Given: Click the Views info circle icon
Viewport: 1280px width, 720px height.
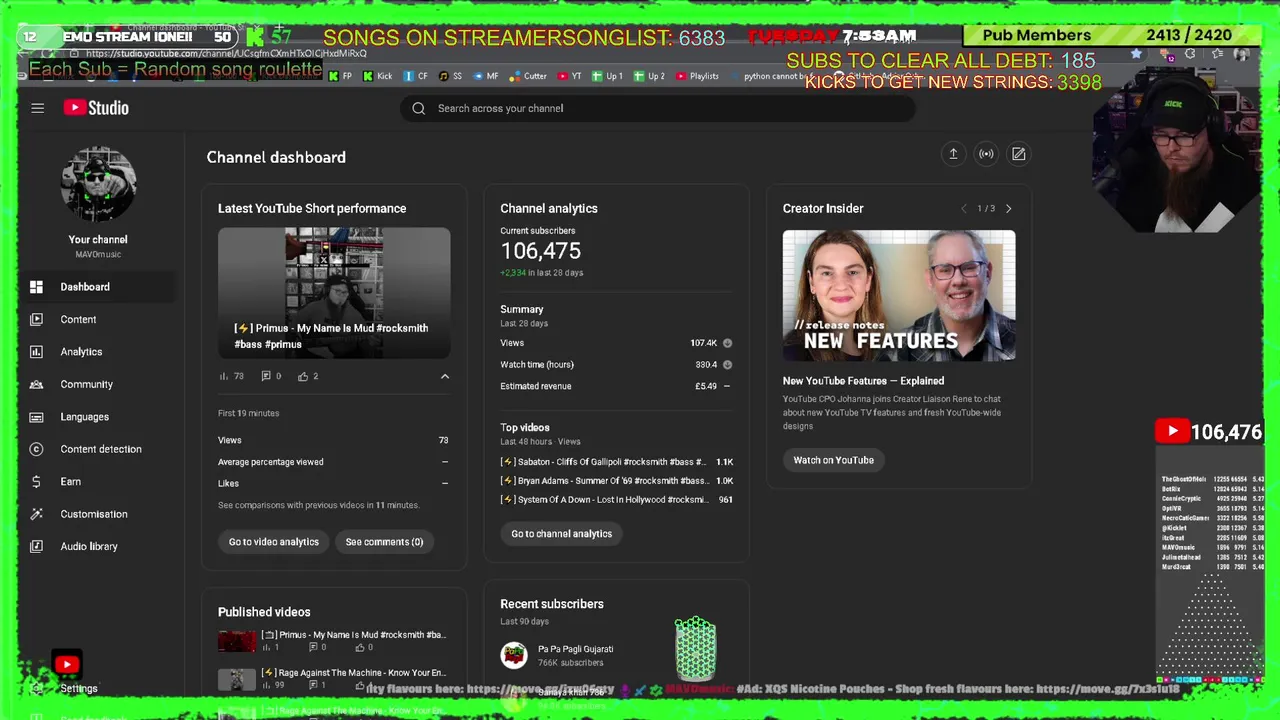Looking at the screenshot, I should click(x=727, y=343).
